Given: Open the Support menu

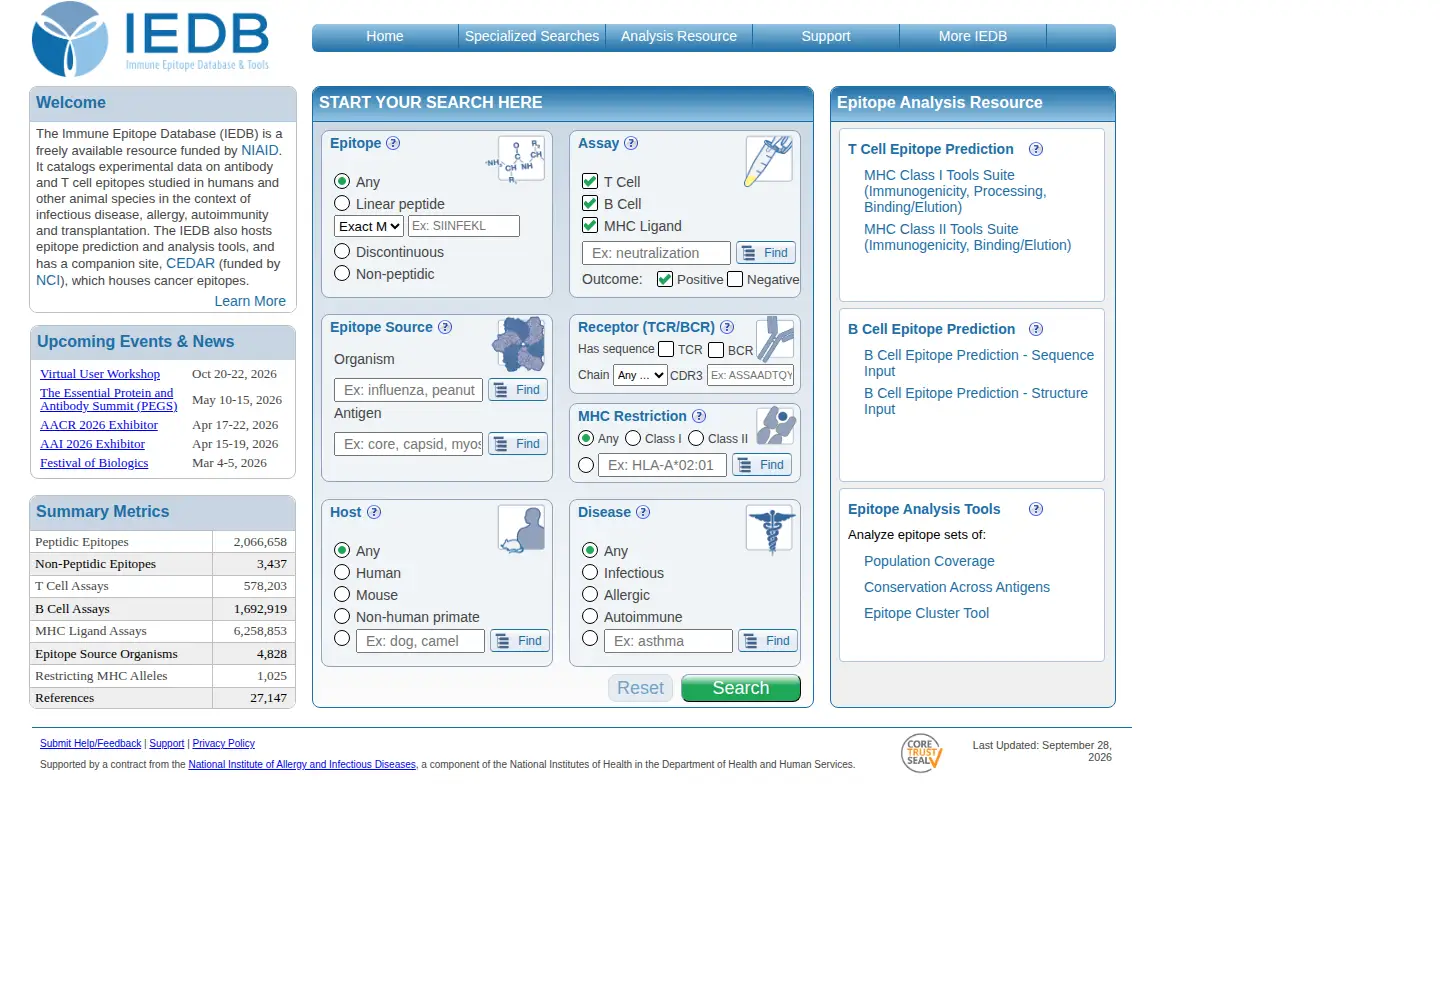Looking at the screenshot, I should click(826, 37).
